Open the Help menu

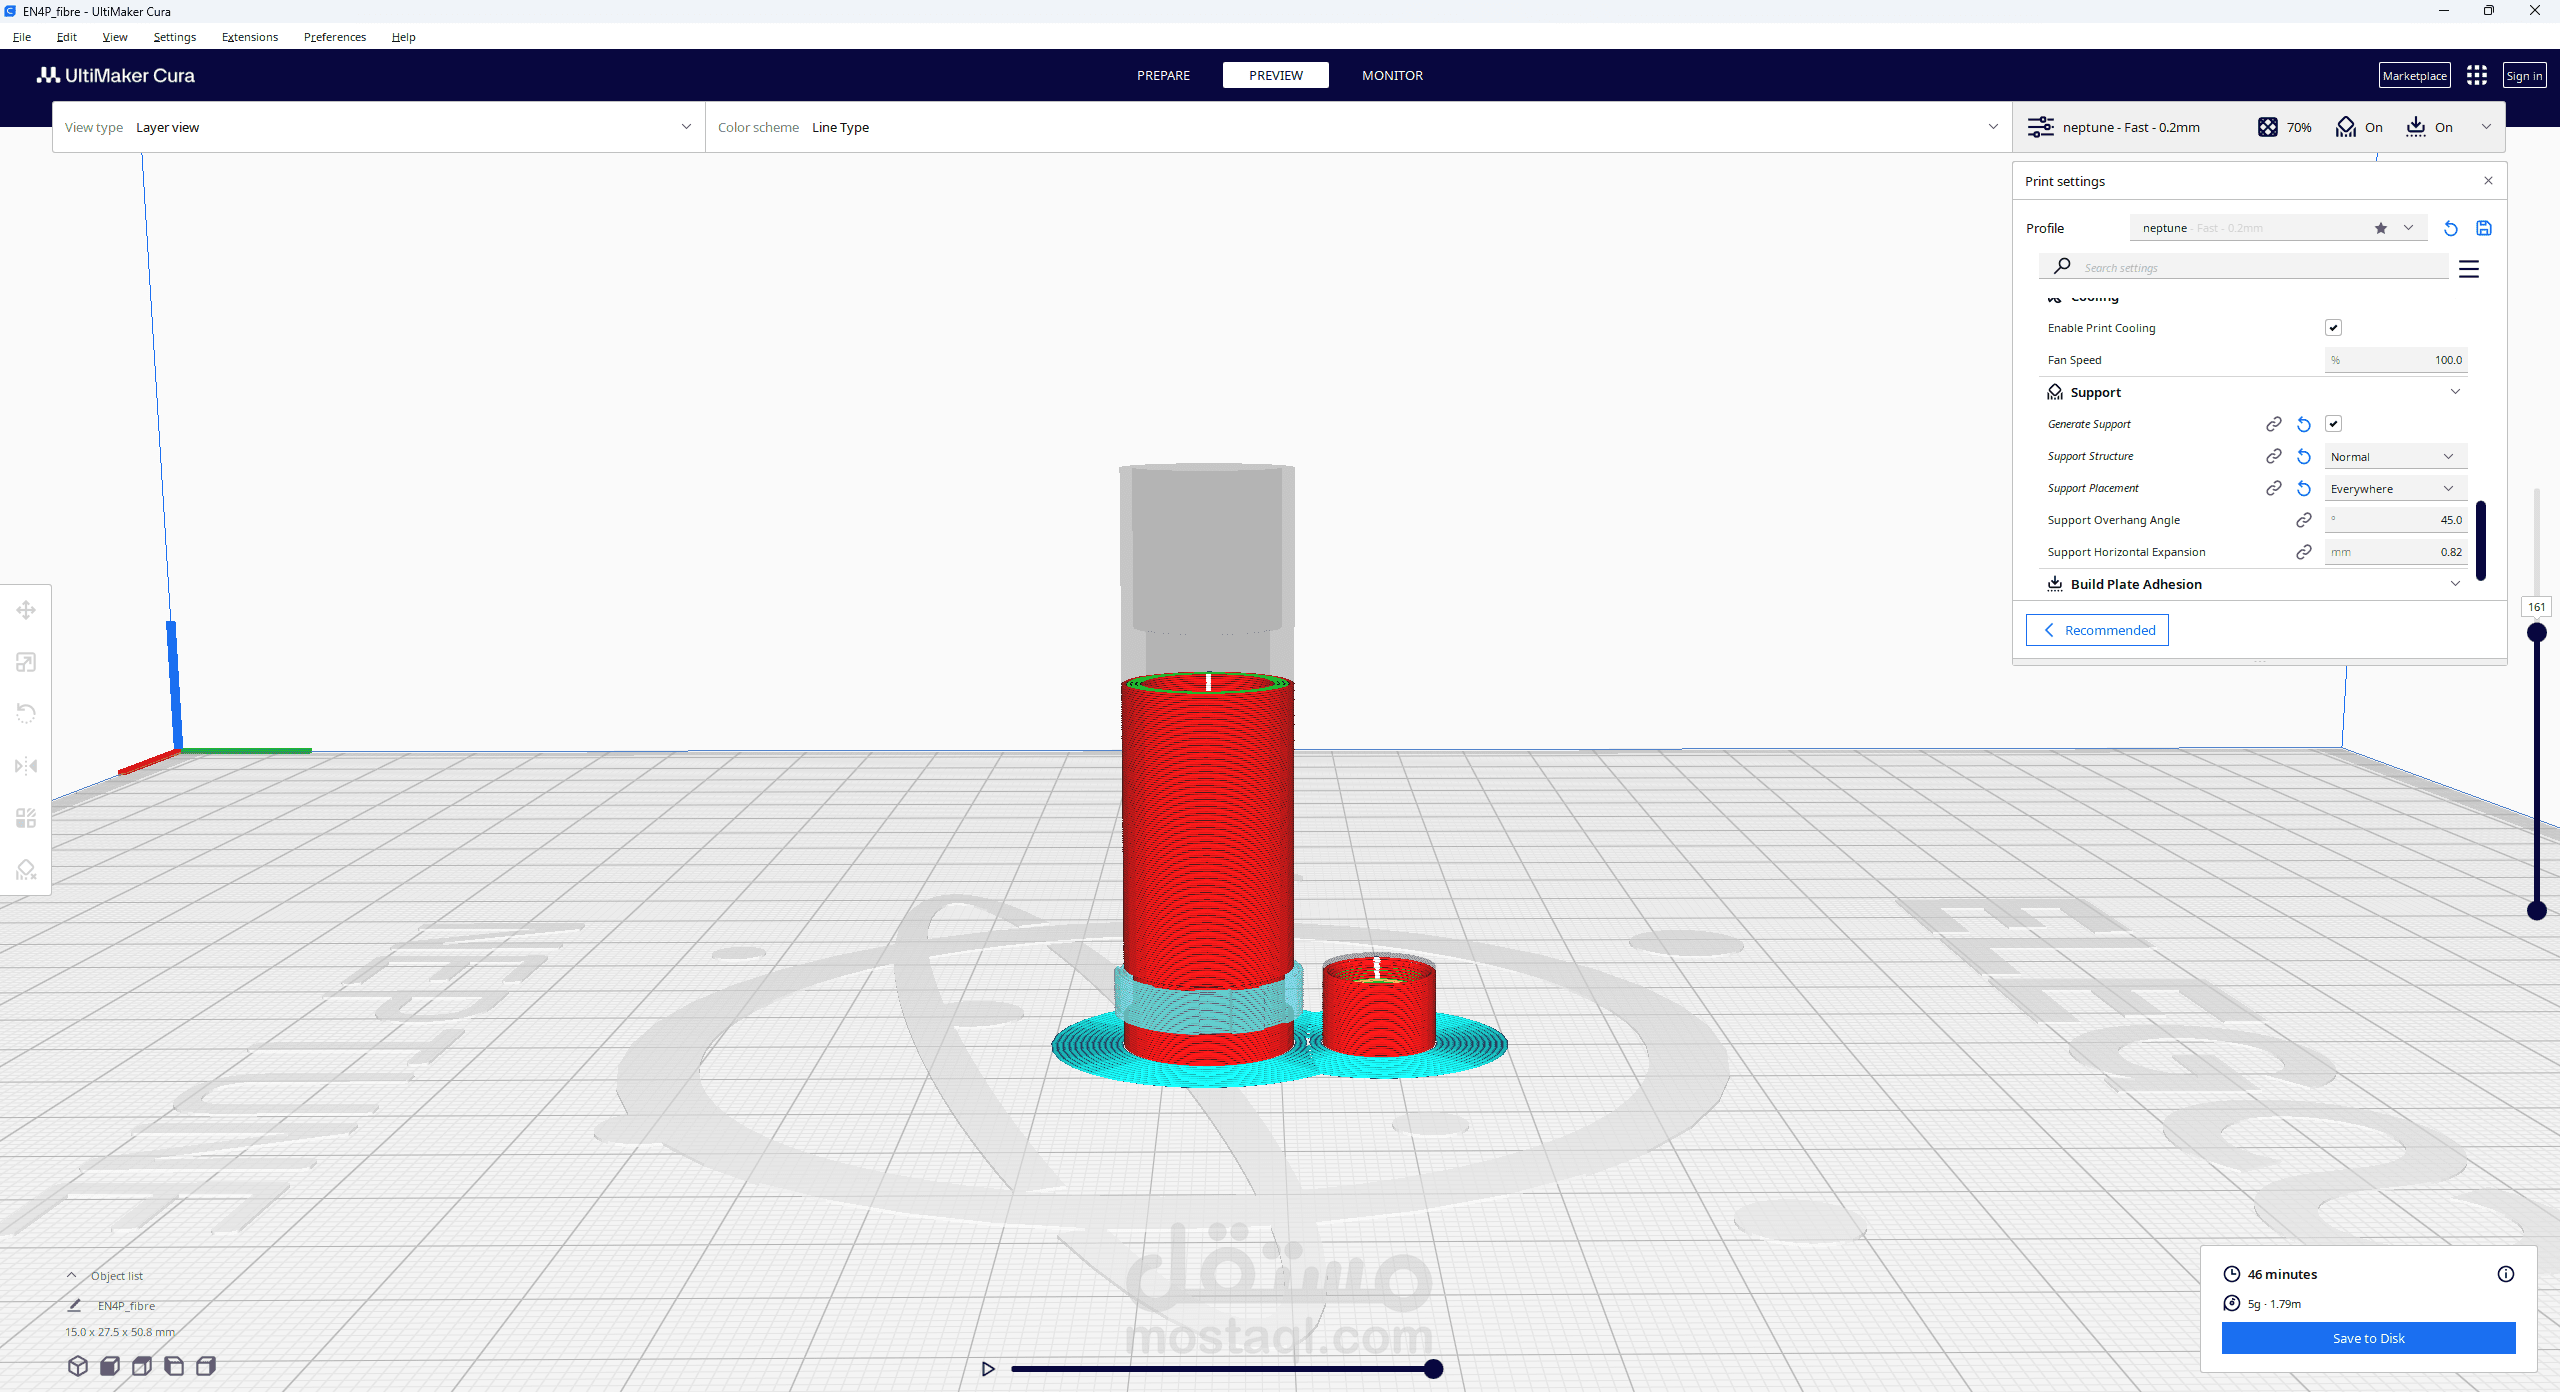[404, 37]
